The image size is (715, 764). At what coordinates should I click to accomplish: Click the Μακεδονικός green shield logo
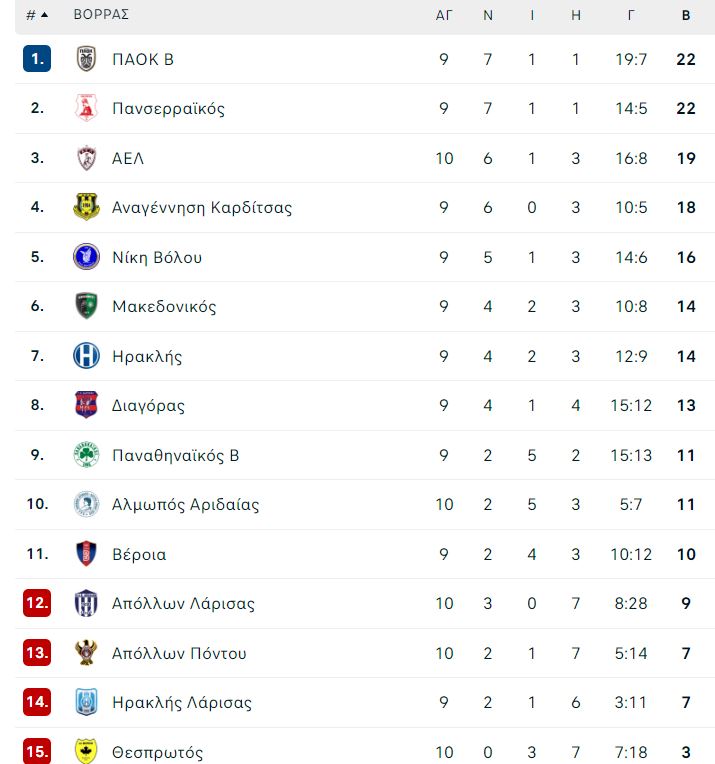pyautogui.click(x=86, y=306)
